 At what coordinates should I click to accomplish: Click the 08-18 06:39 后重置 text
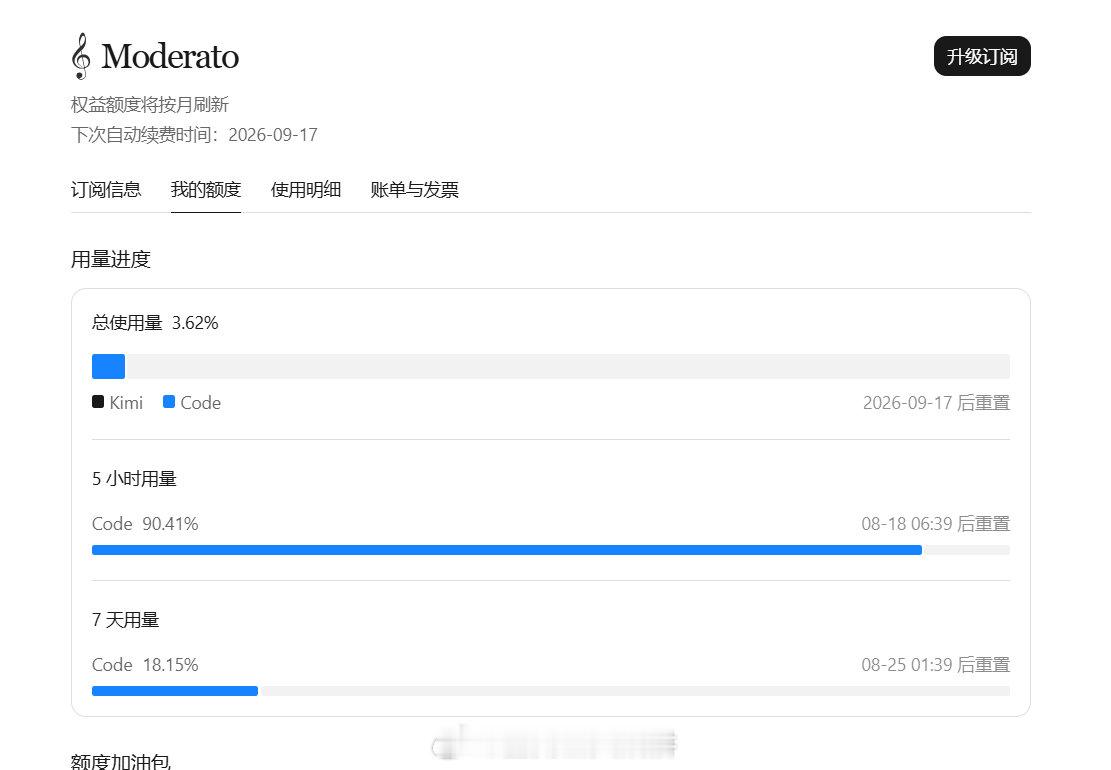935,523
